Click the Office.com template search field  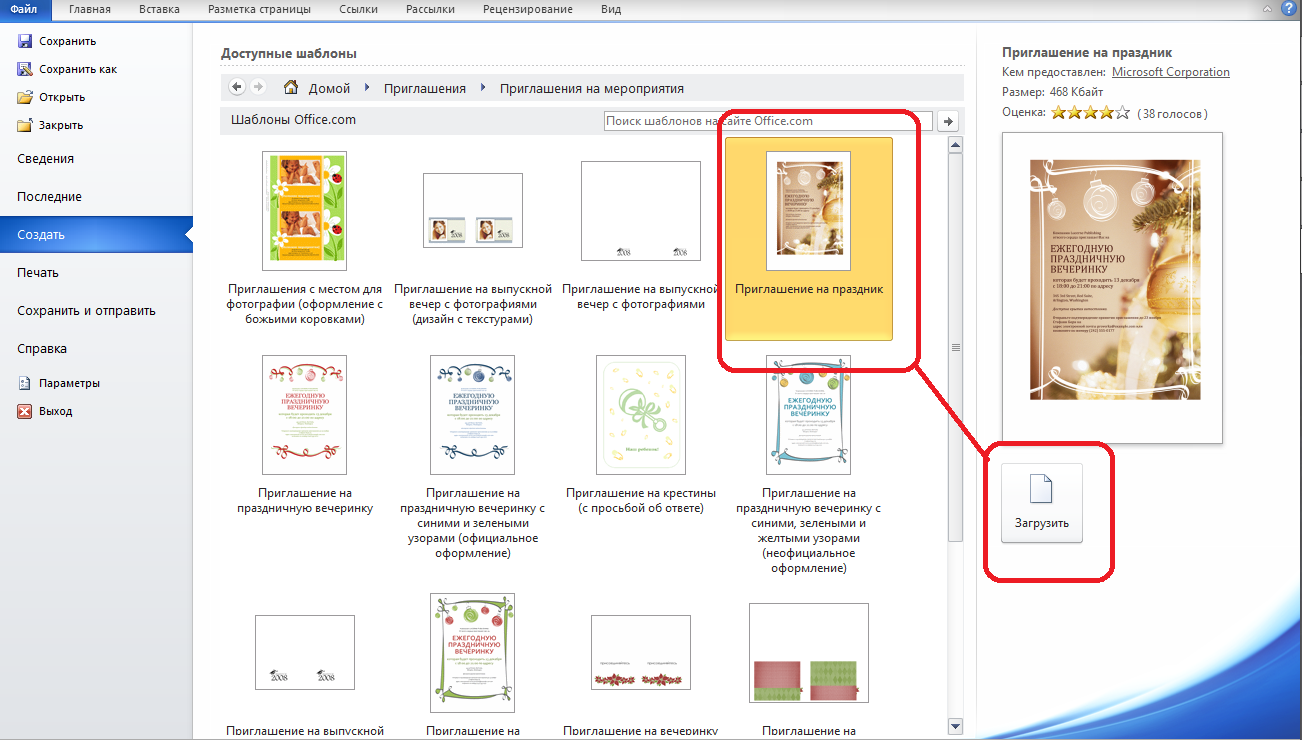(x=767, y=121)
